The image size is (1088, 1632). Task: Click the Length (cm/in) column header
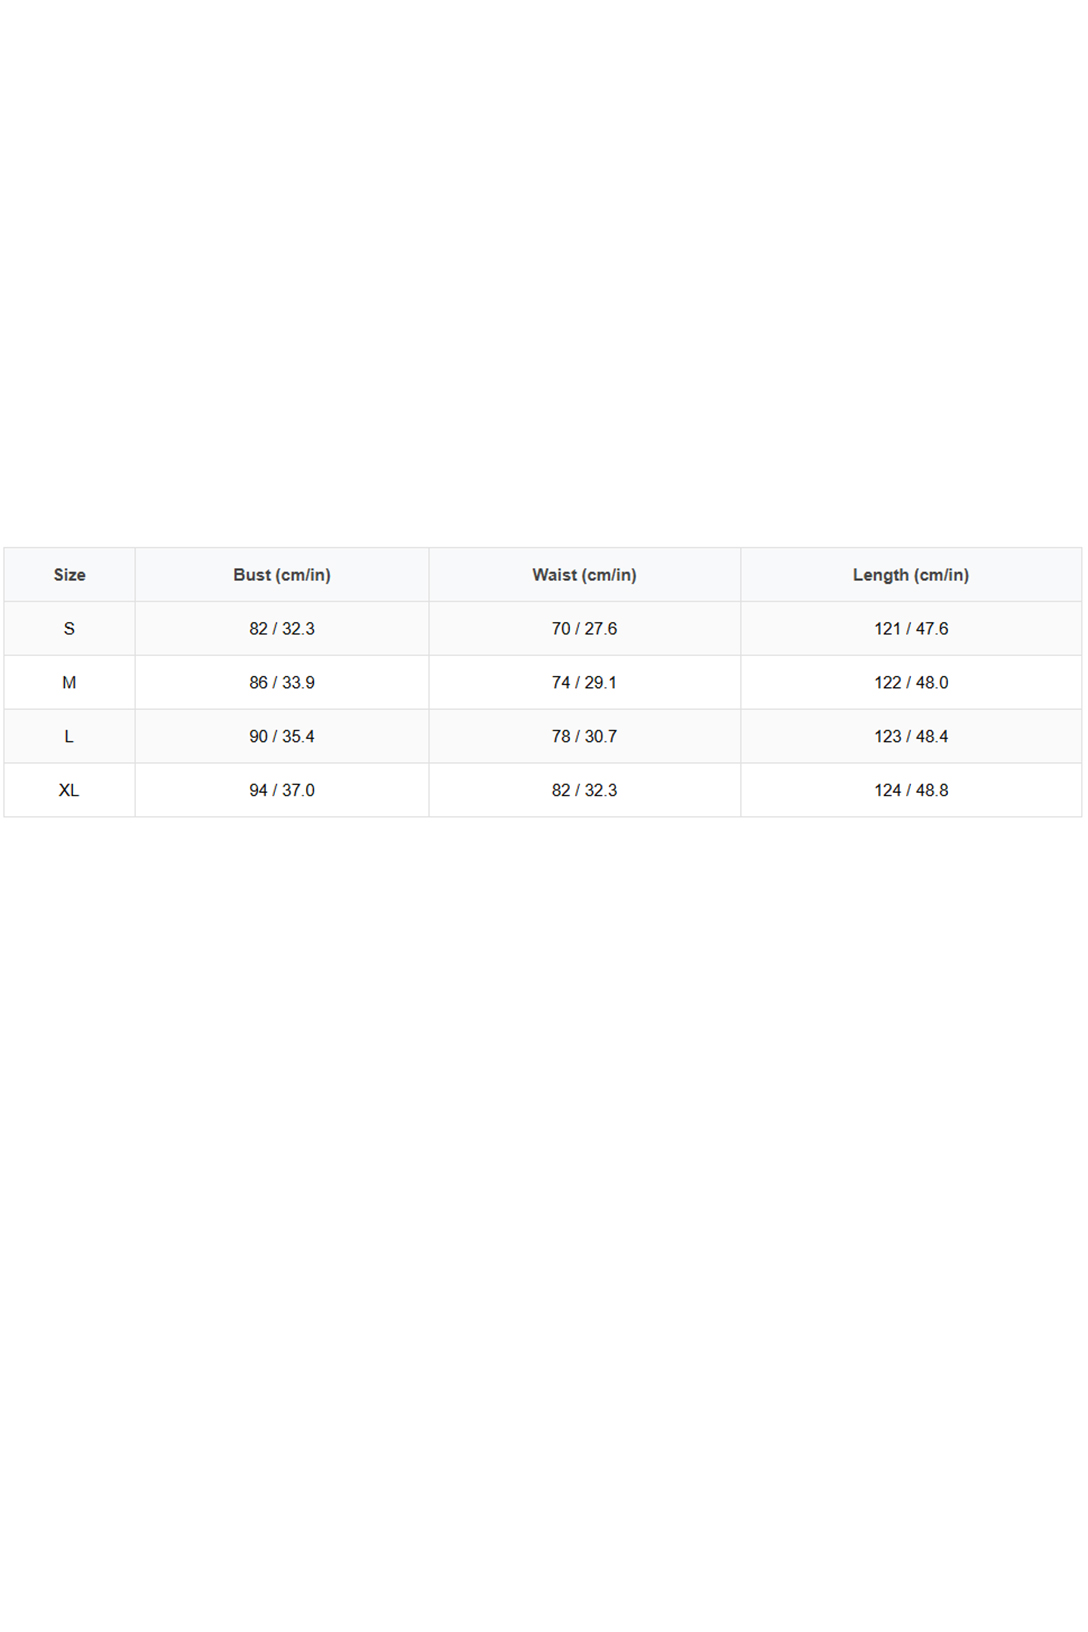click(911, 575)
